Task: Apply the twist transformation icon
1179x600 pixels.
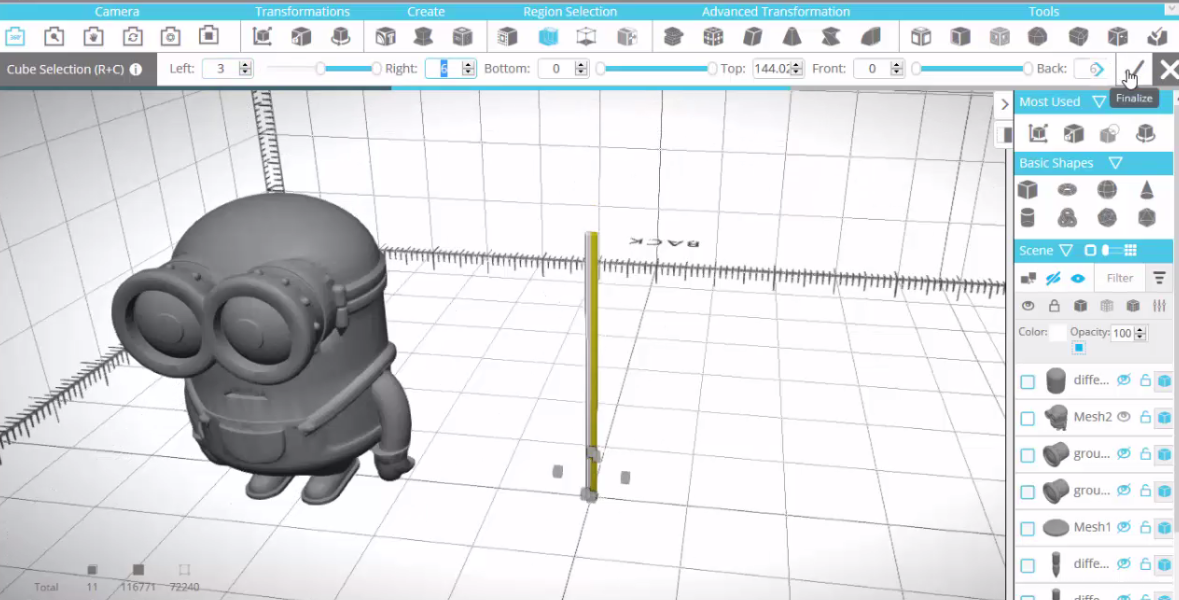Action: (x=831, y=36)
